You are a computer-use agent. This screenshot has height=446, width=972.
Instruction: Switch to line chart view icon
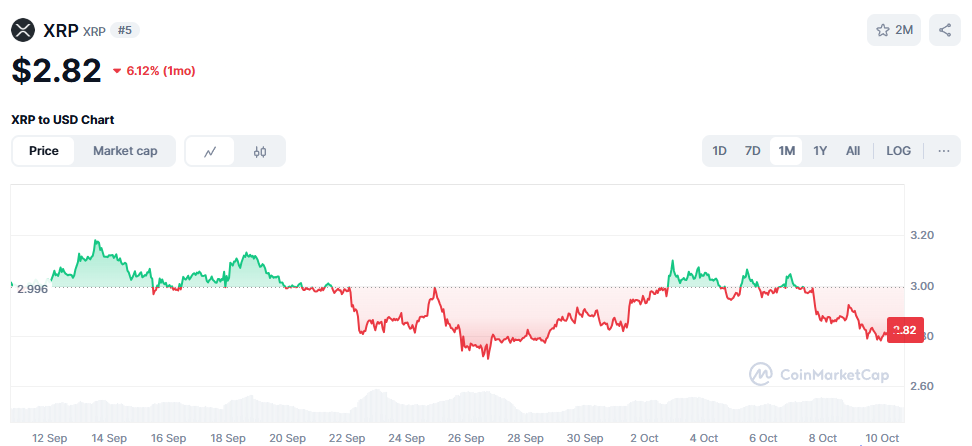(210, 152)
